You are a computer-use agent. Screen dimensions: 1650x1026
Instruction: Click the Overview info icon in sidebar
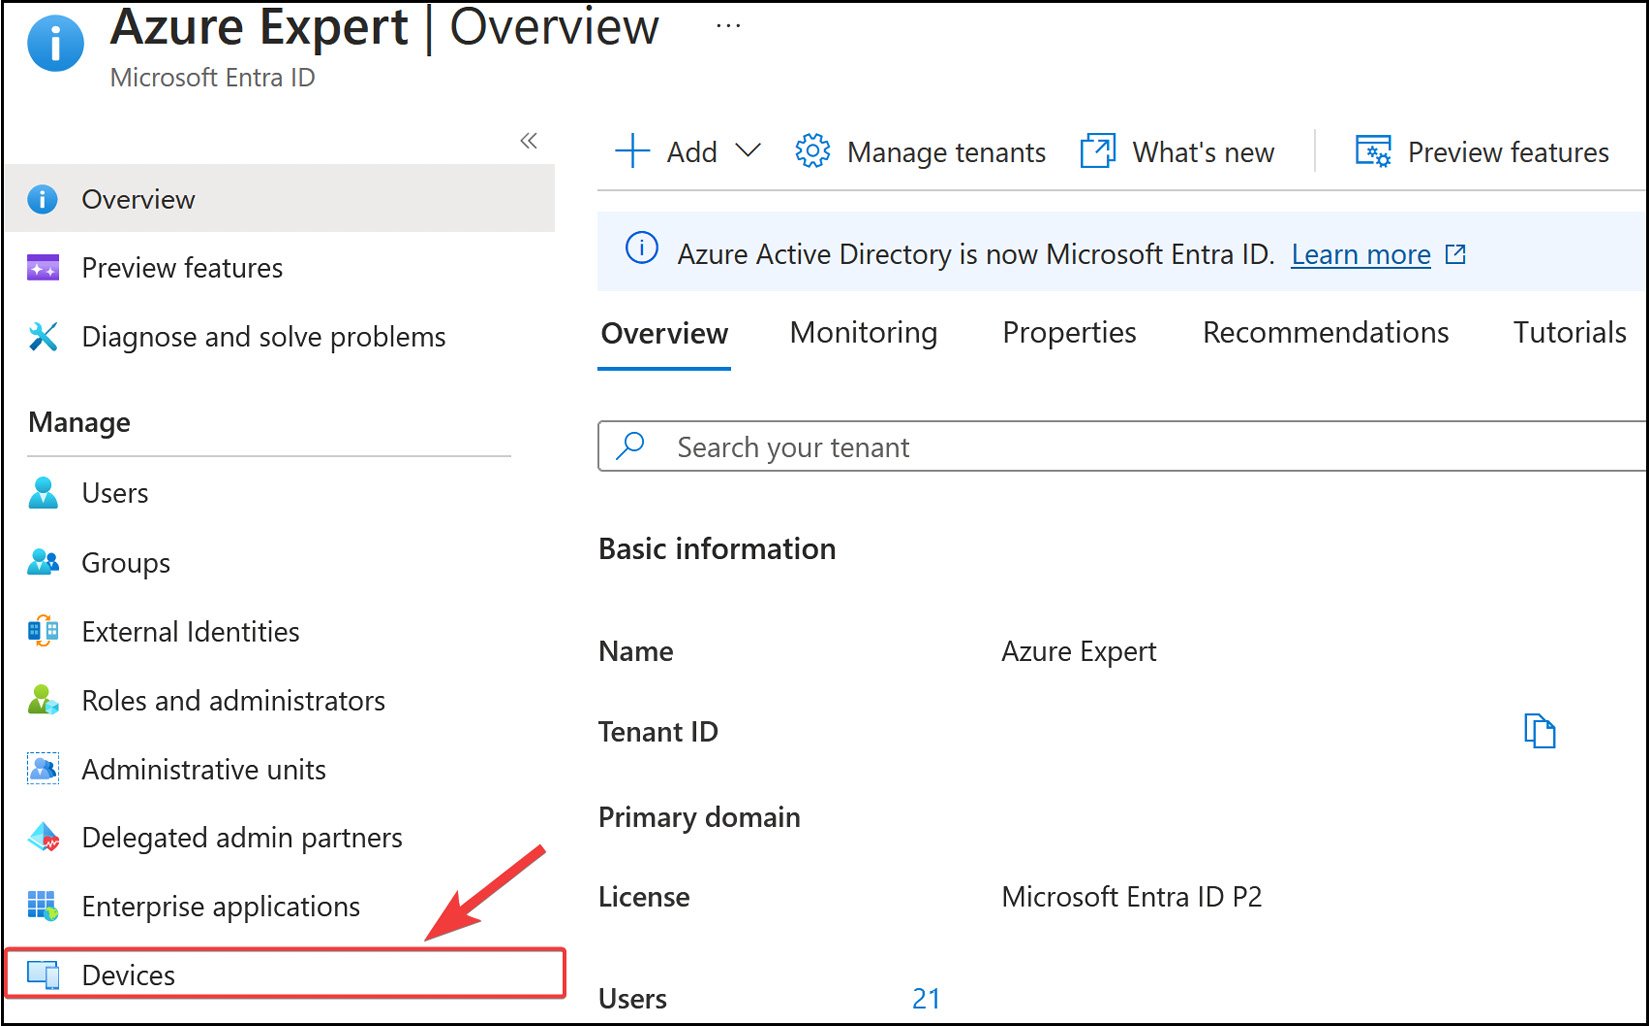coord(42,199)
